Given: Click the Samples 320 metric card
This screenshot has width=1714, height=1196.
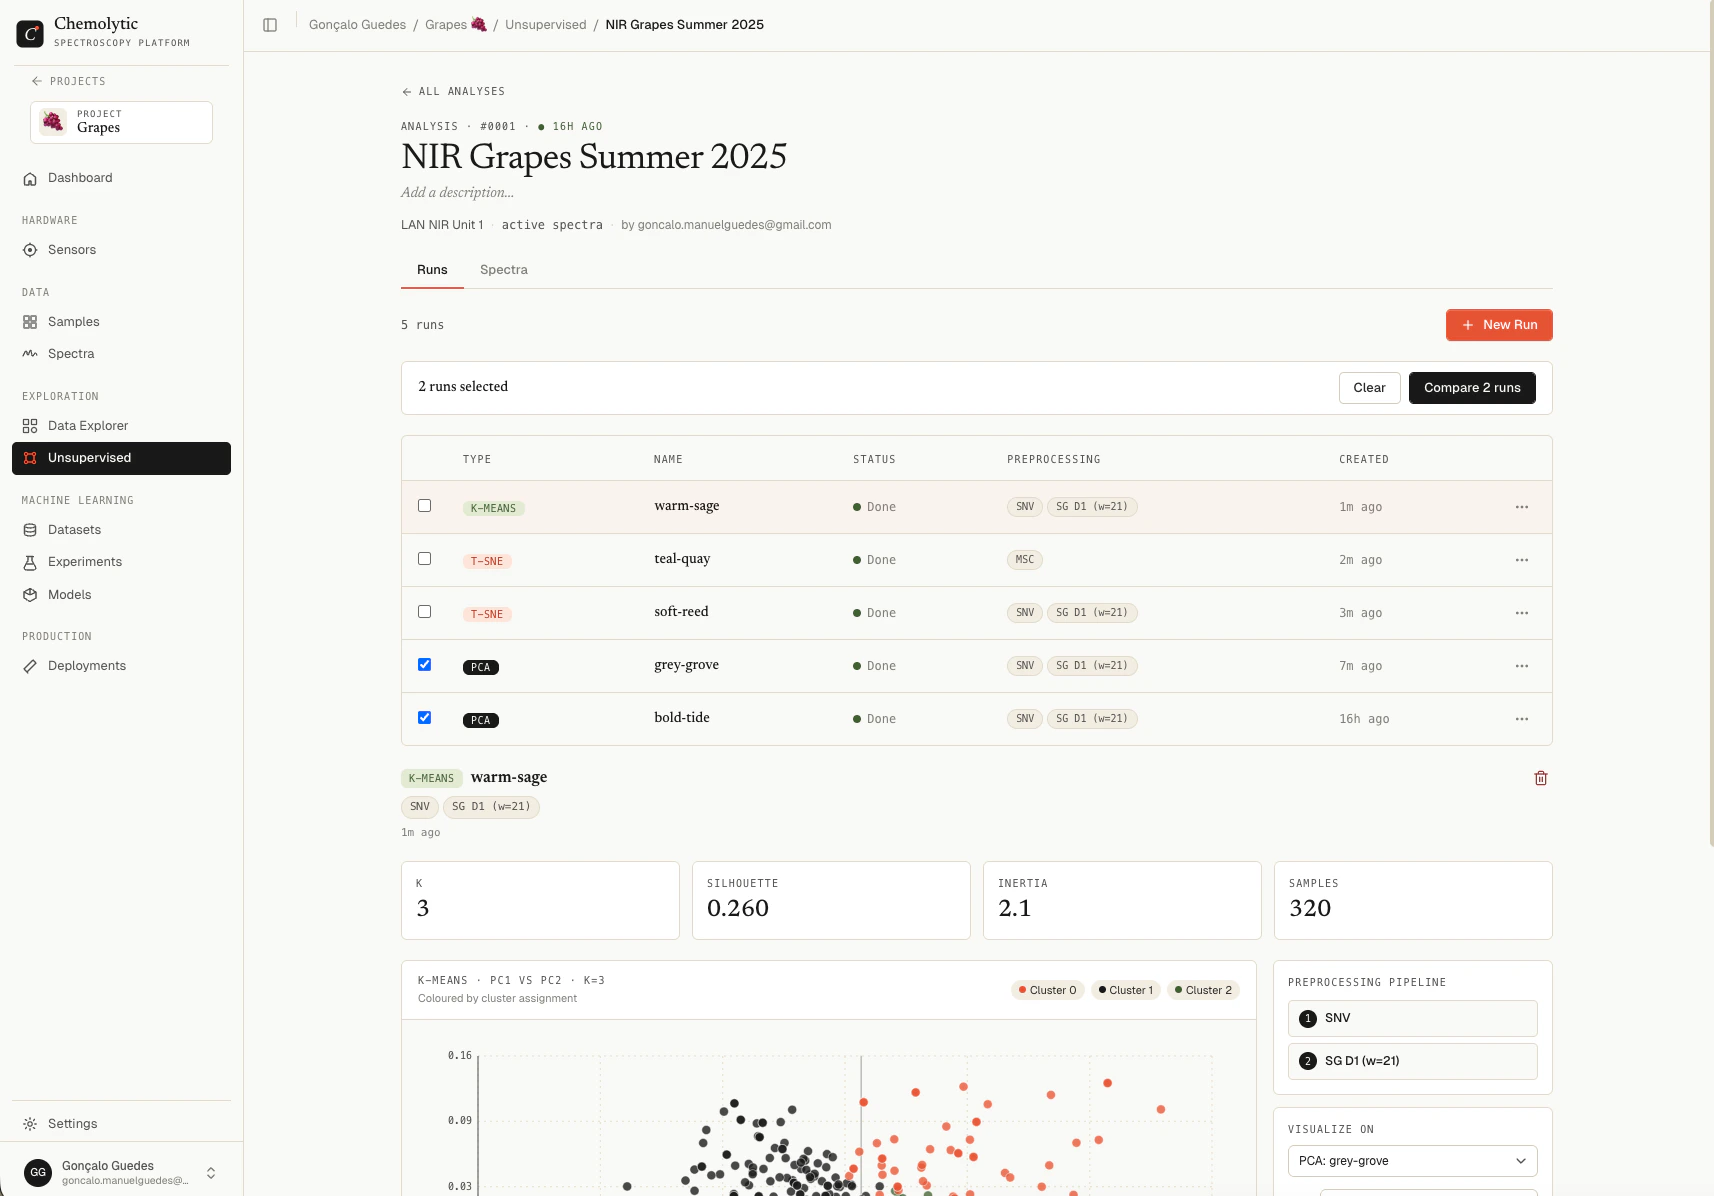Looking at the screenshot, I should coord(1413,900).
